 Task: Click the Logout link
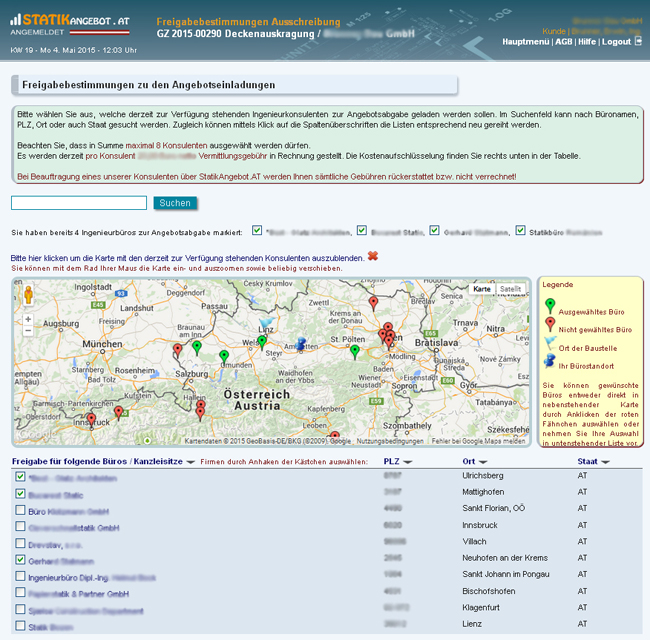pos(616,42)
